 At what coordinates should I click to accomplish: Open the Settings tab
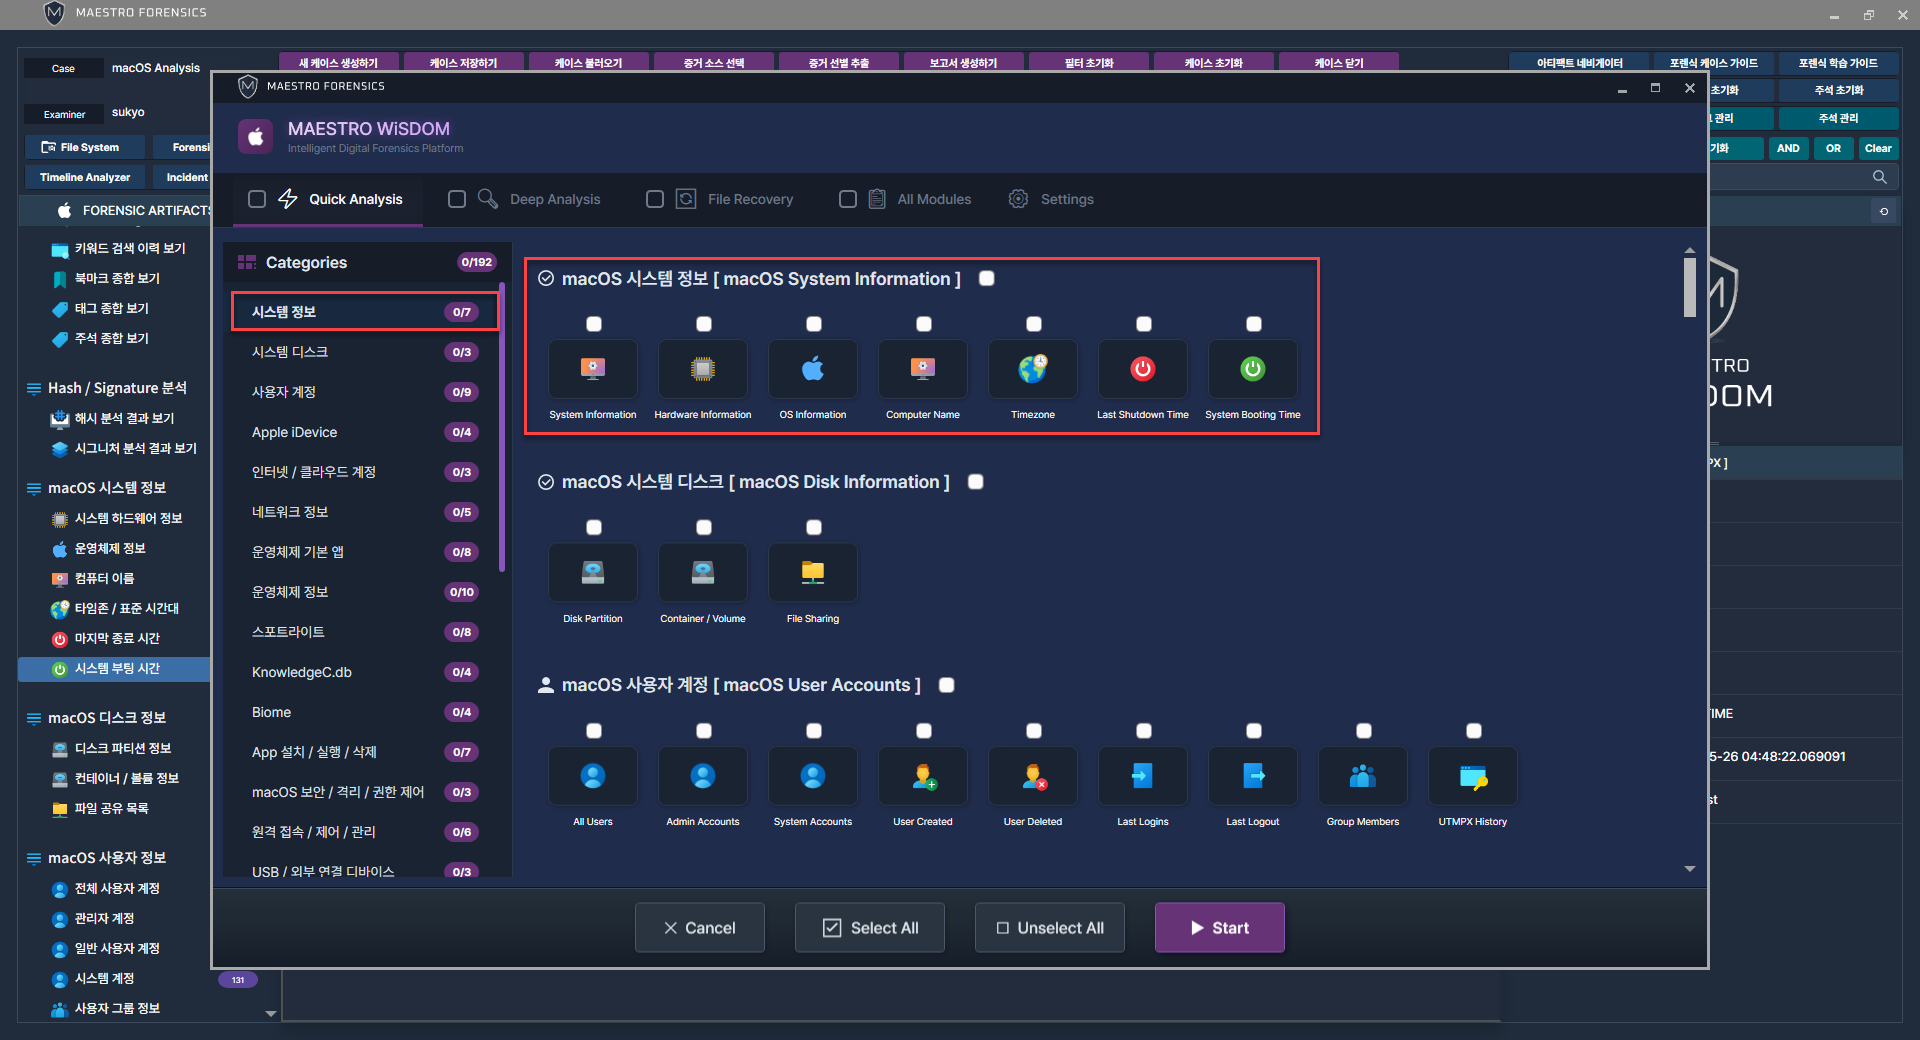(x=1066, y=199)
